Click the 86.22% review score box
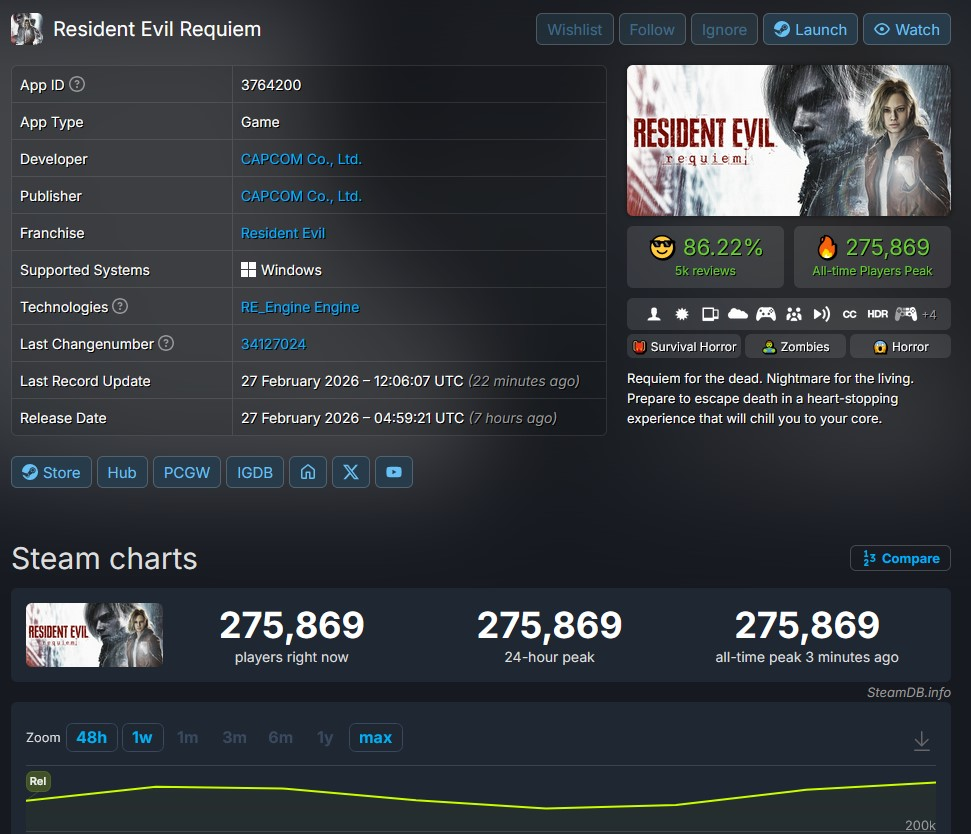The height and width of the screenshot is (834, 971). (705, 256)
